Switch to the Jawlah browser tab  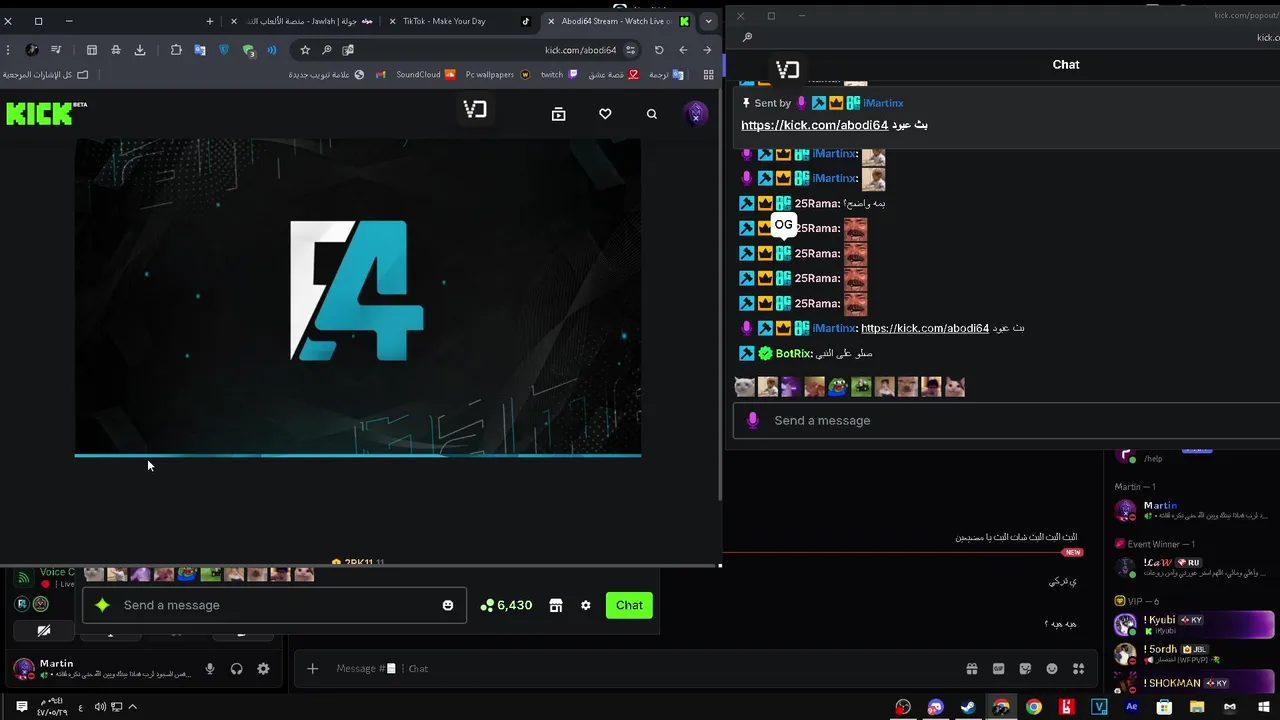(304, 21)
